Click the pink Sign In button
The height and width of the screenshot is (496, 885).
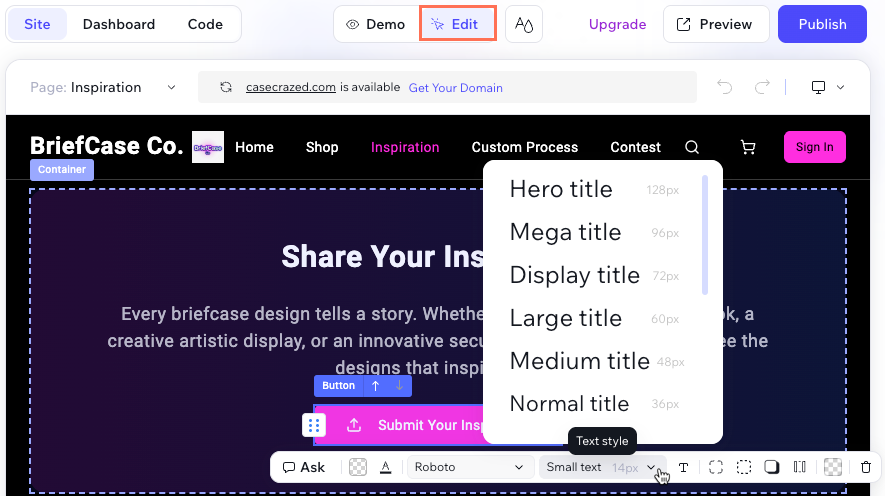tap(814, 147)
